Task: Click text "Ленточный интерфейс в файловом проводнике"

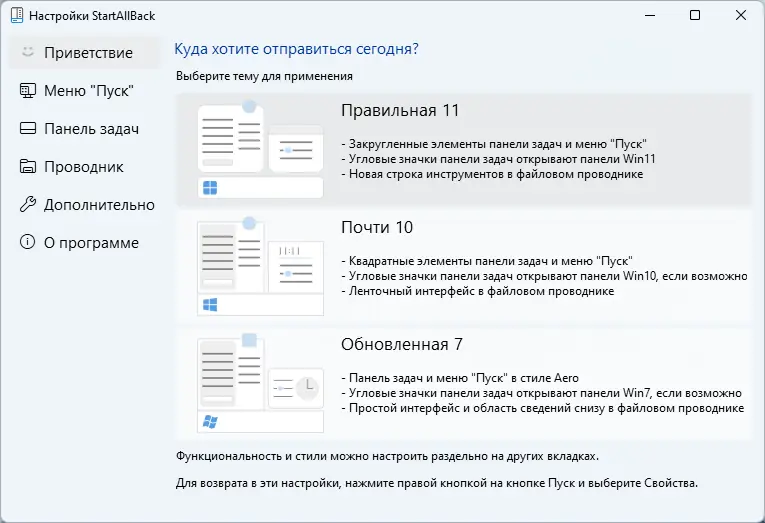Action: pos(481,291)
